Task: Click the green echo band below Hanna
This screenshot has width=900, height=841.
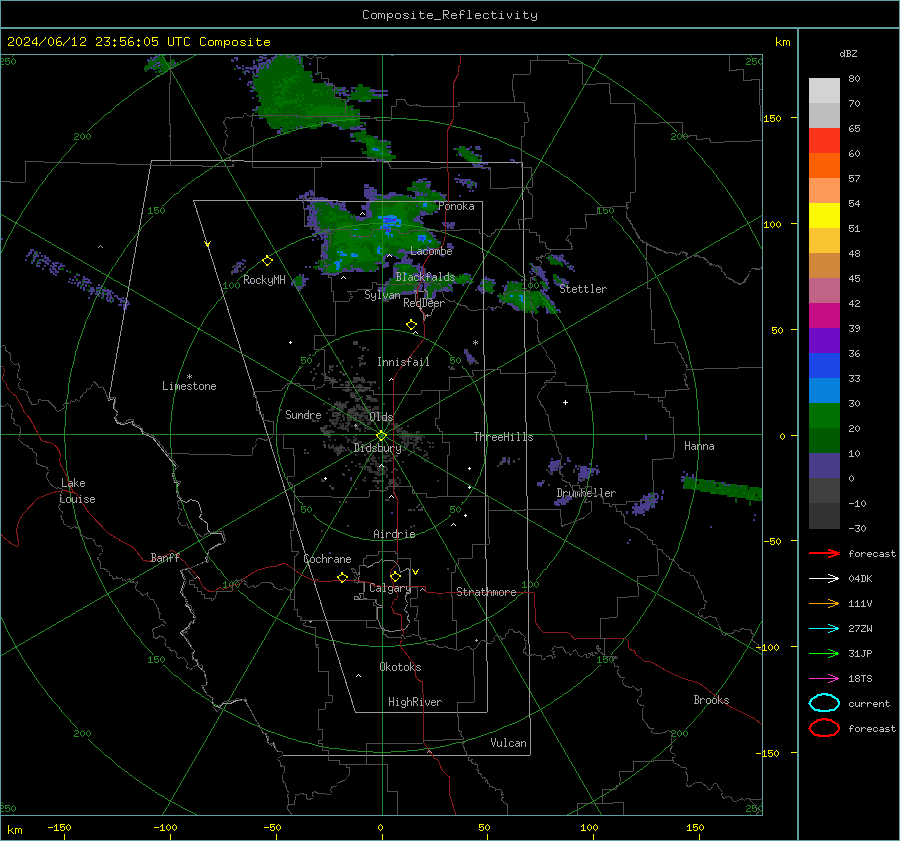Action: point(722,489)
